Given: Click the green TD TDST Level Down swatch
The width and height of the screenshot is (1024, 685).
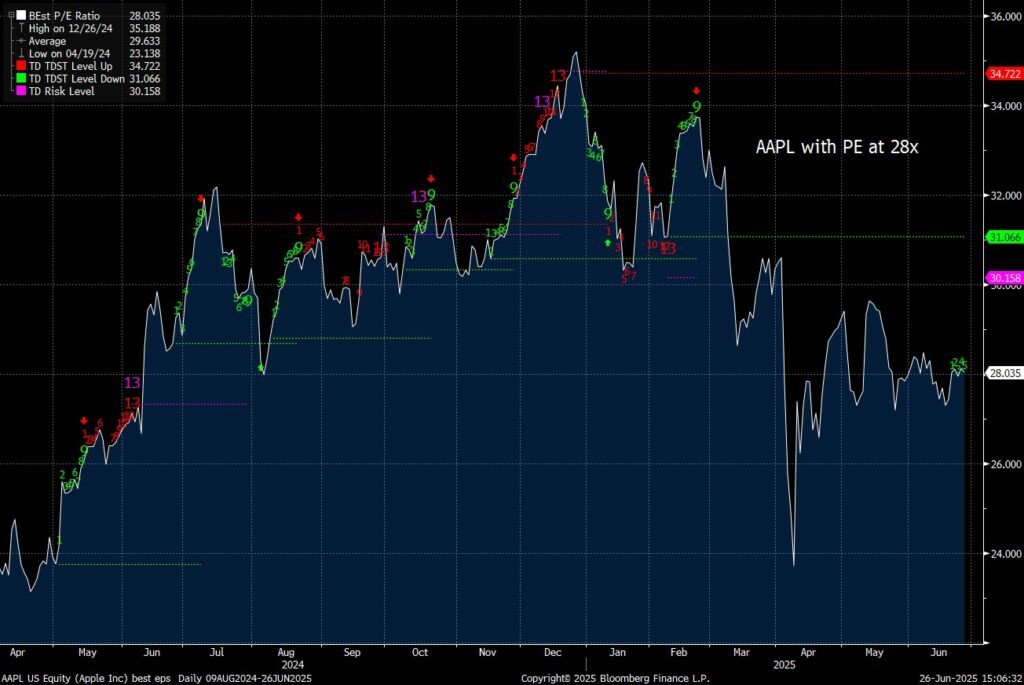Looking at the screenshot, I should click(x=22, y=78).
